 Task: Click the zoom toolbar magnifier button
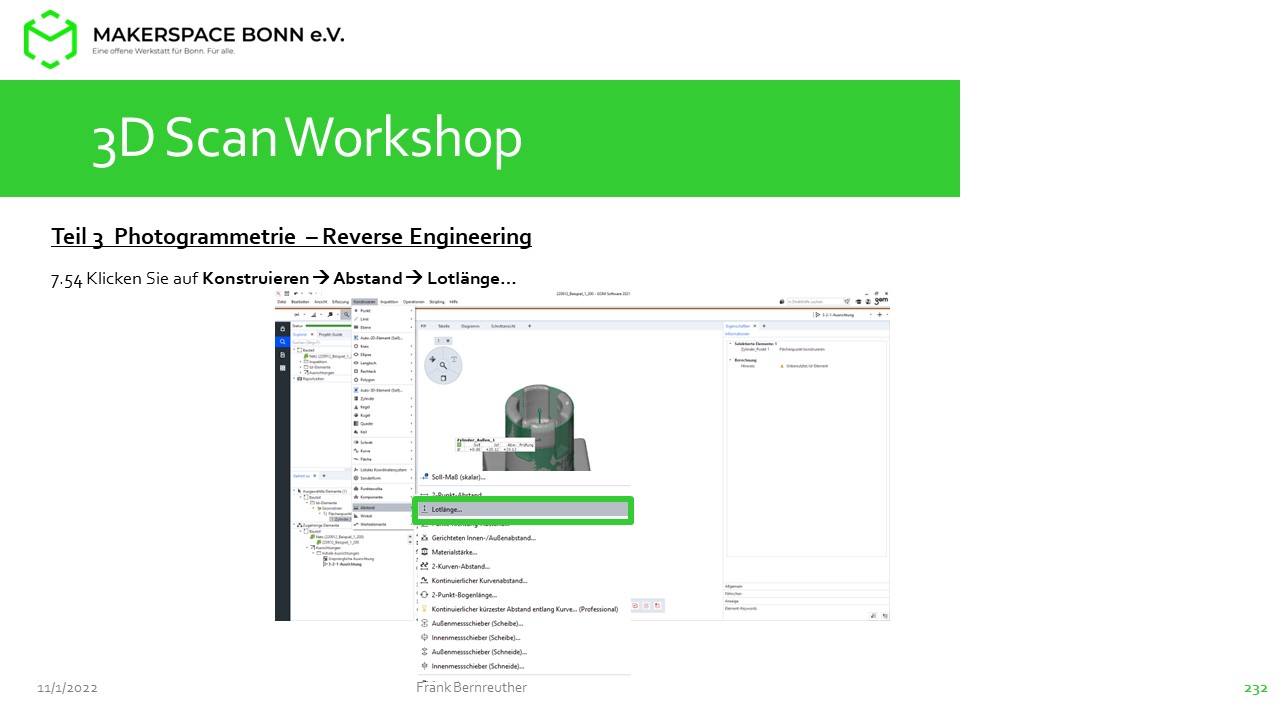pyautogui.click(x=346, y=314)
